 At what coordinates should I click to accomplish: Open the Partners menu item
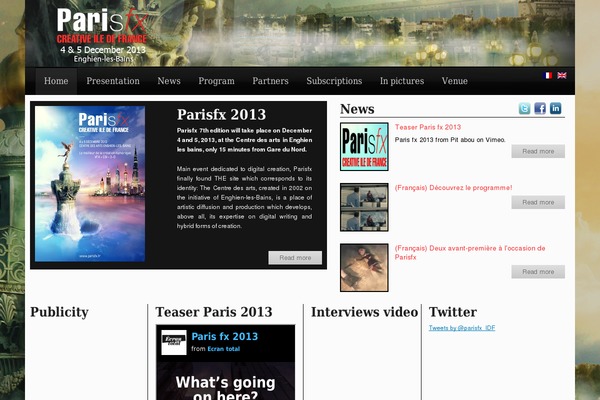270,81
